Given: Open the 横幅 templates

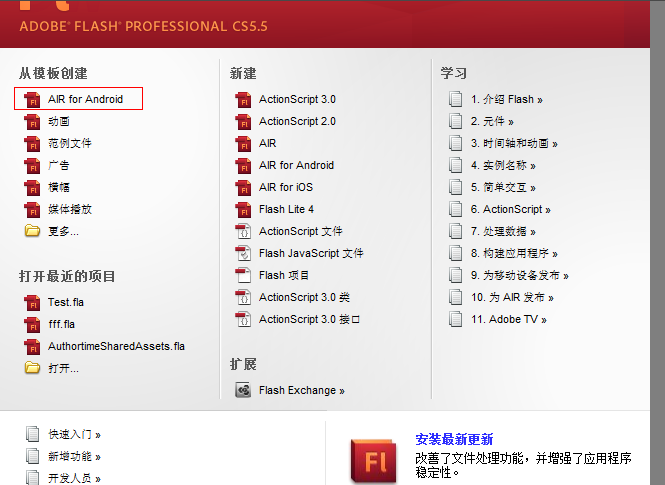Looking at the screenshot, I should [x=59, y=187].
